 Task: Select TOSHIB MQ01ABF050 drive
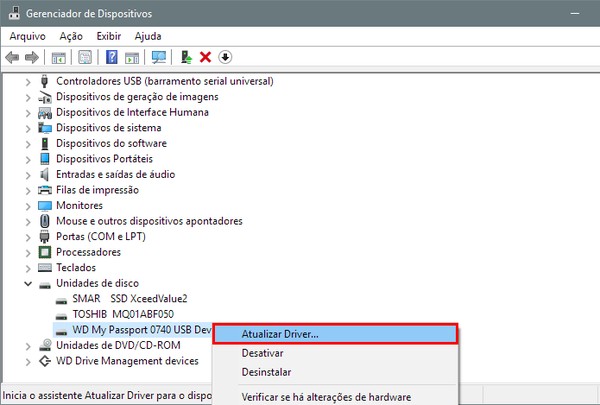click(x=123, y=314)
